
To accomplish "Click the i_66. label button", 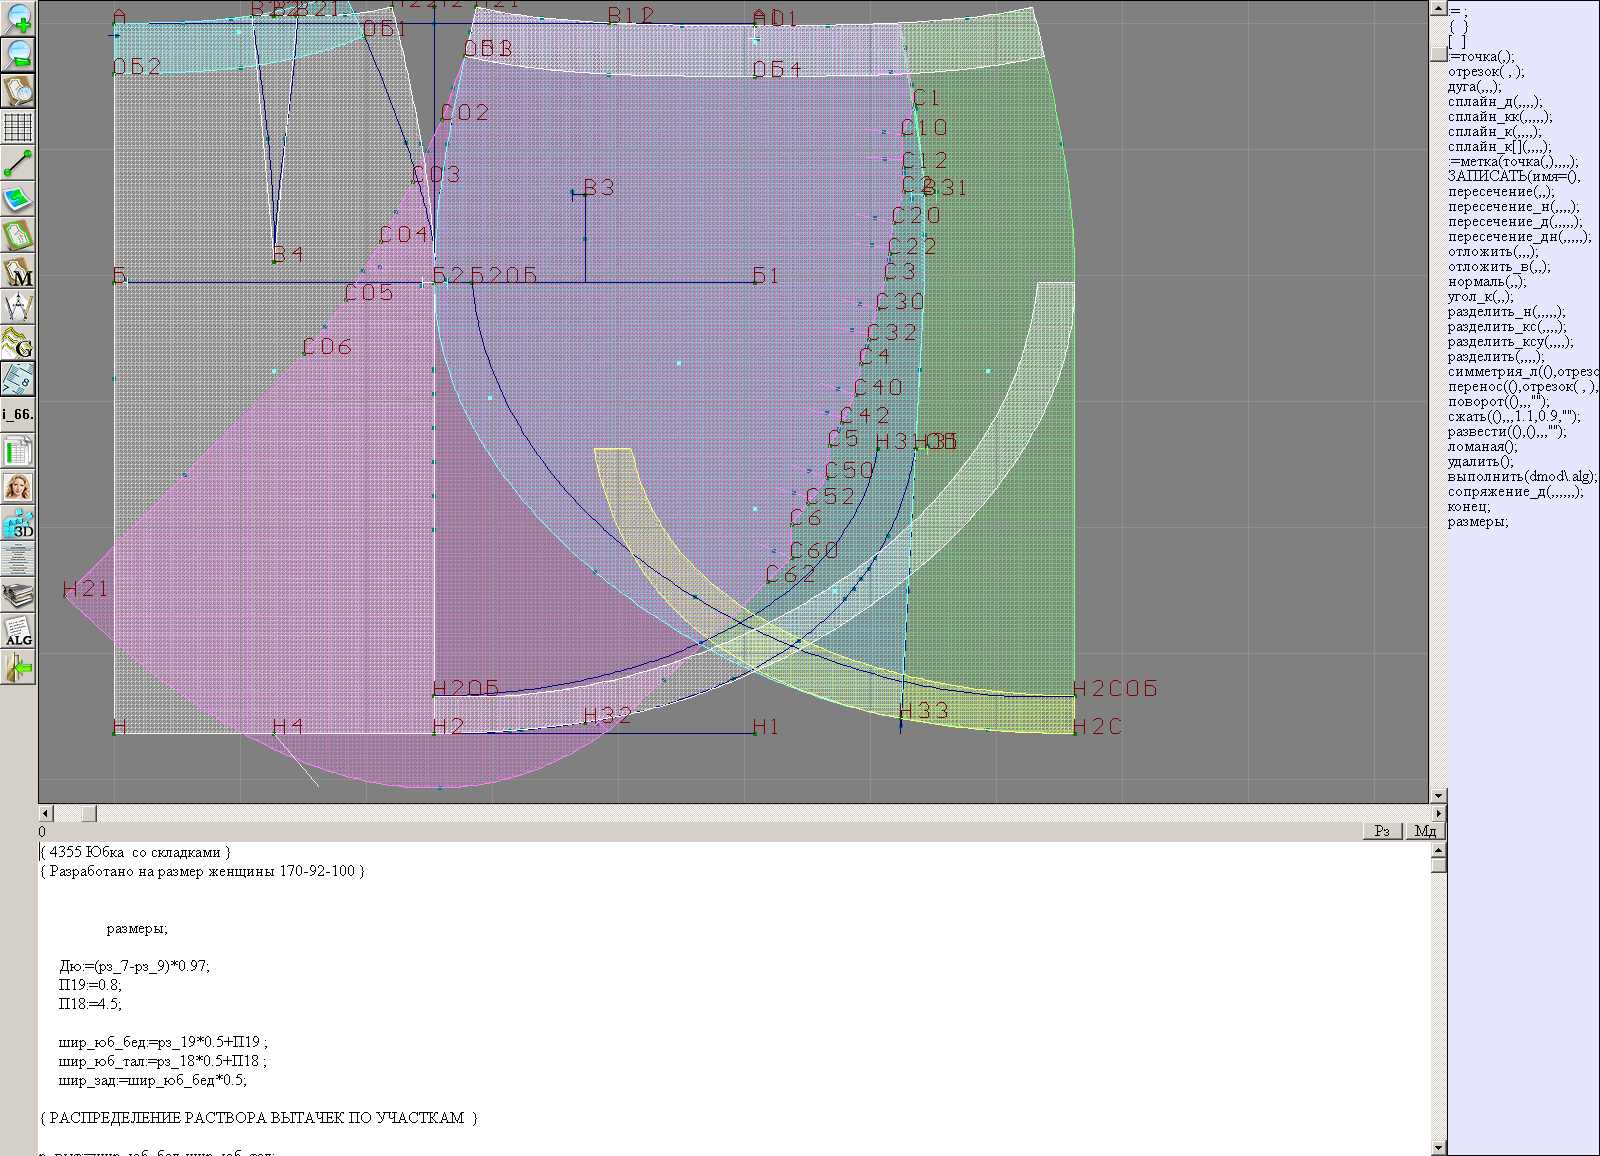I will [x=18, y=414].
